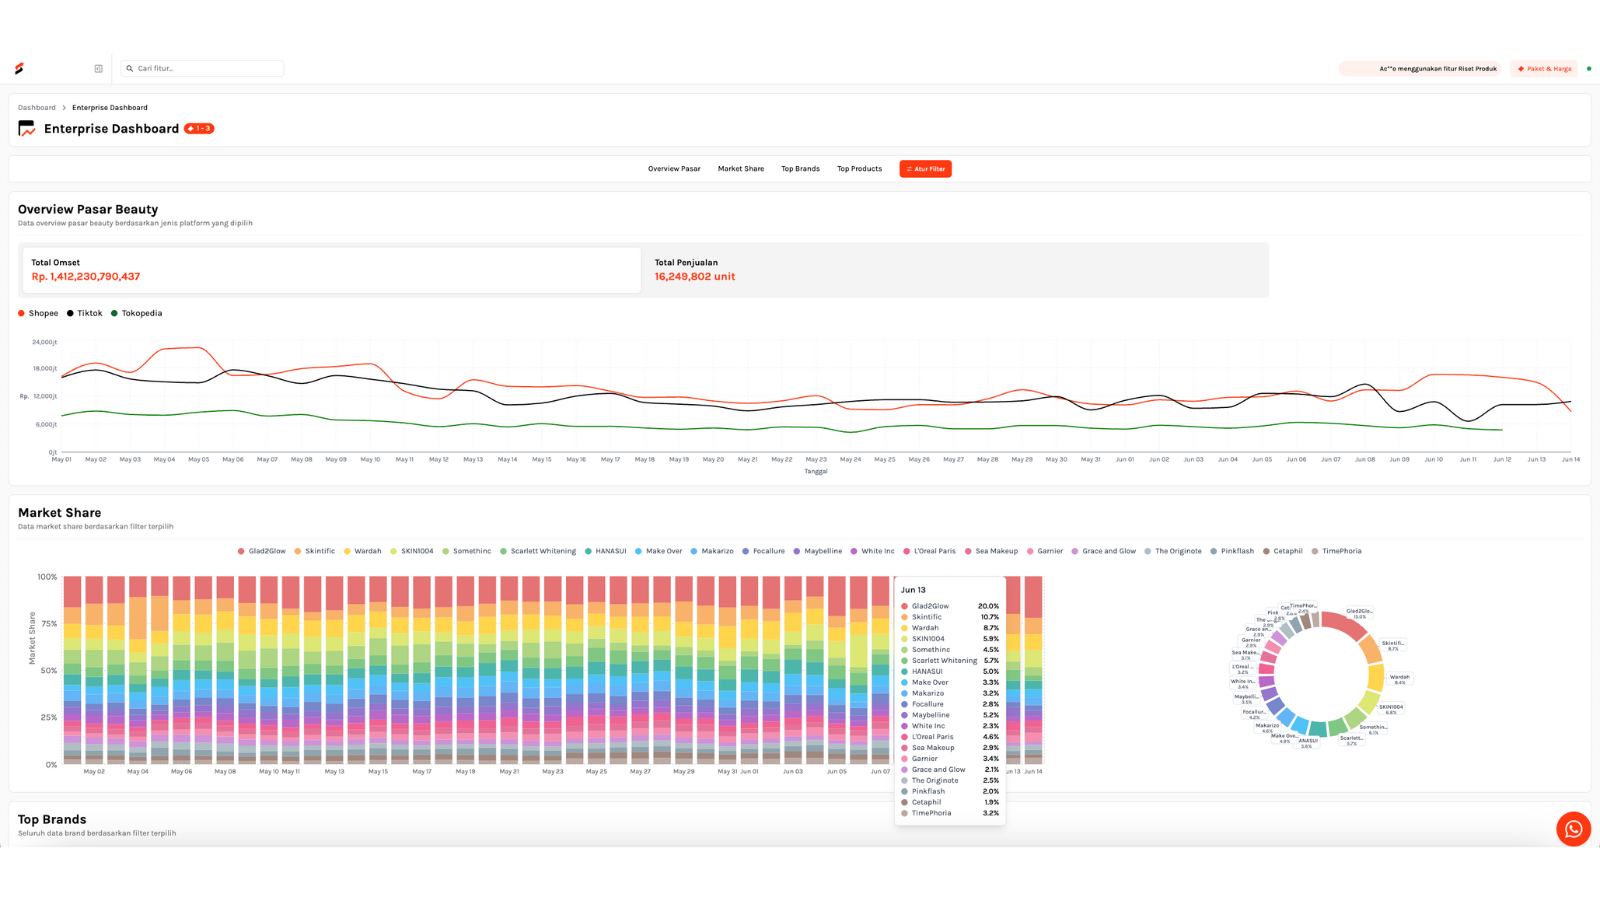Click Glad2Glow 20.0% row in tooltip
1600x901 pixels.
pyautogui.click(x=950, y=606)
